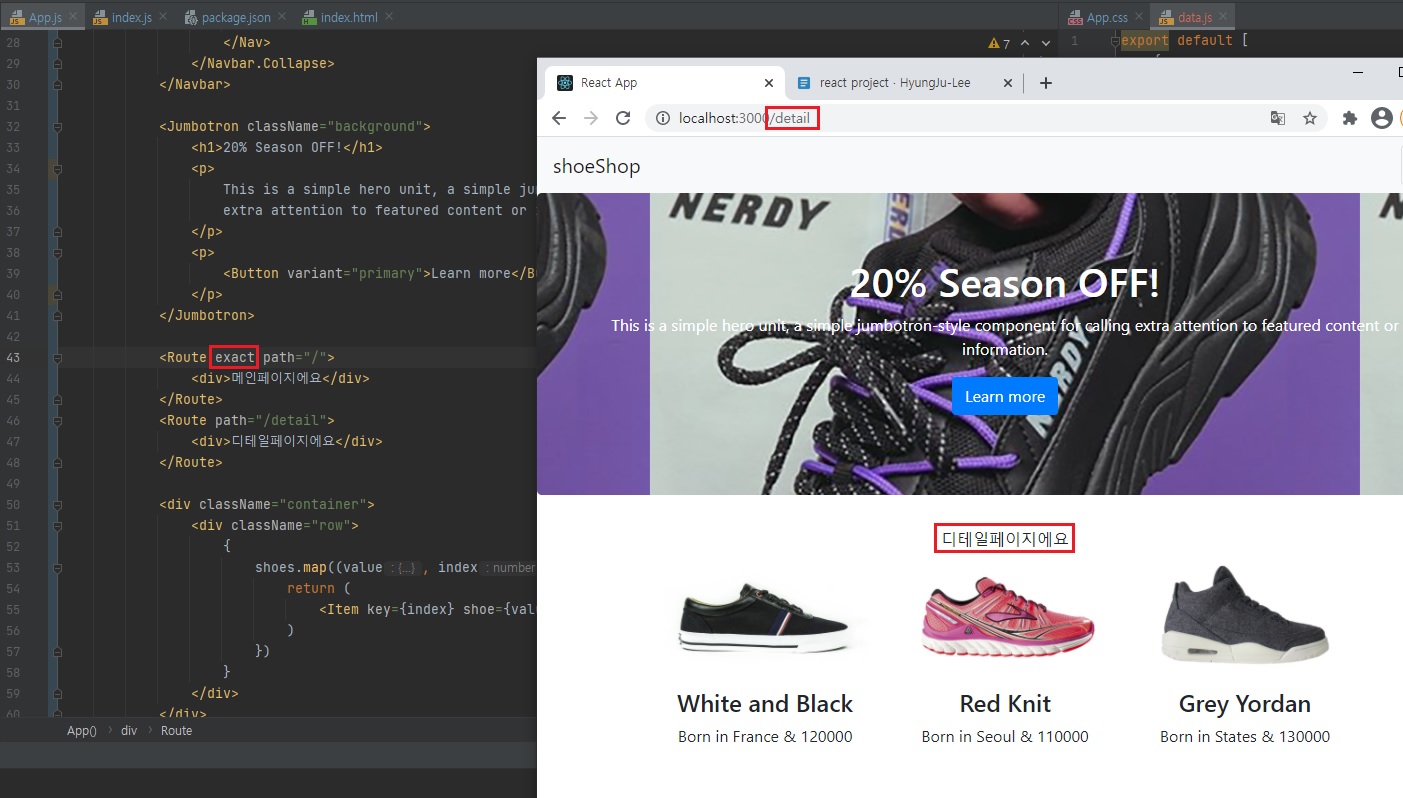Open the index.html editor tab
This screenshot has width=1403, height=798.
(349, 17)
